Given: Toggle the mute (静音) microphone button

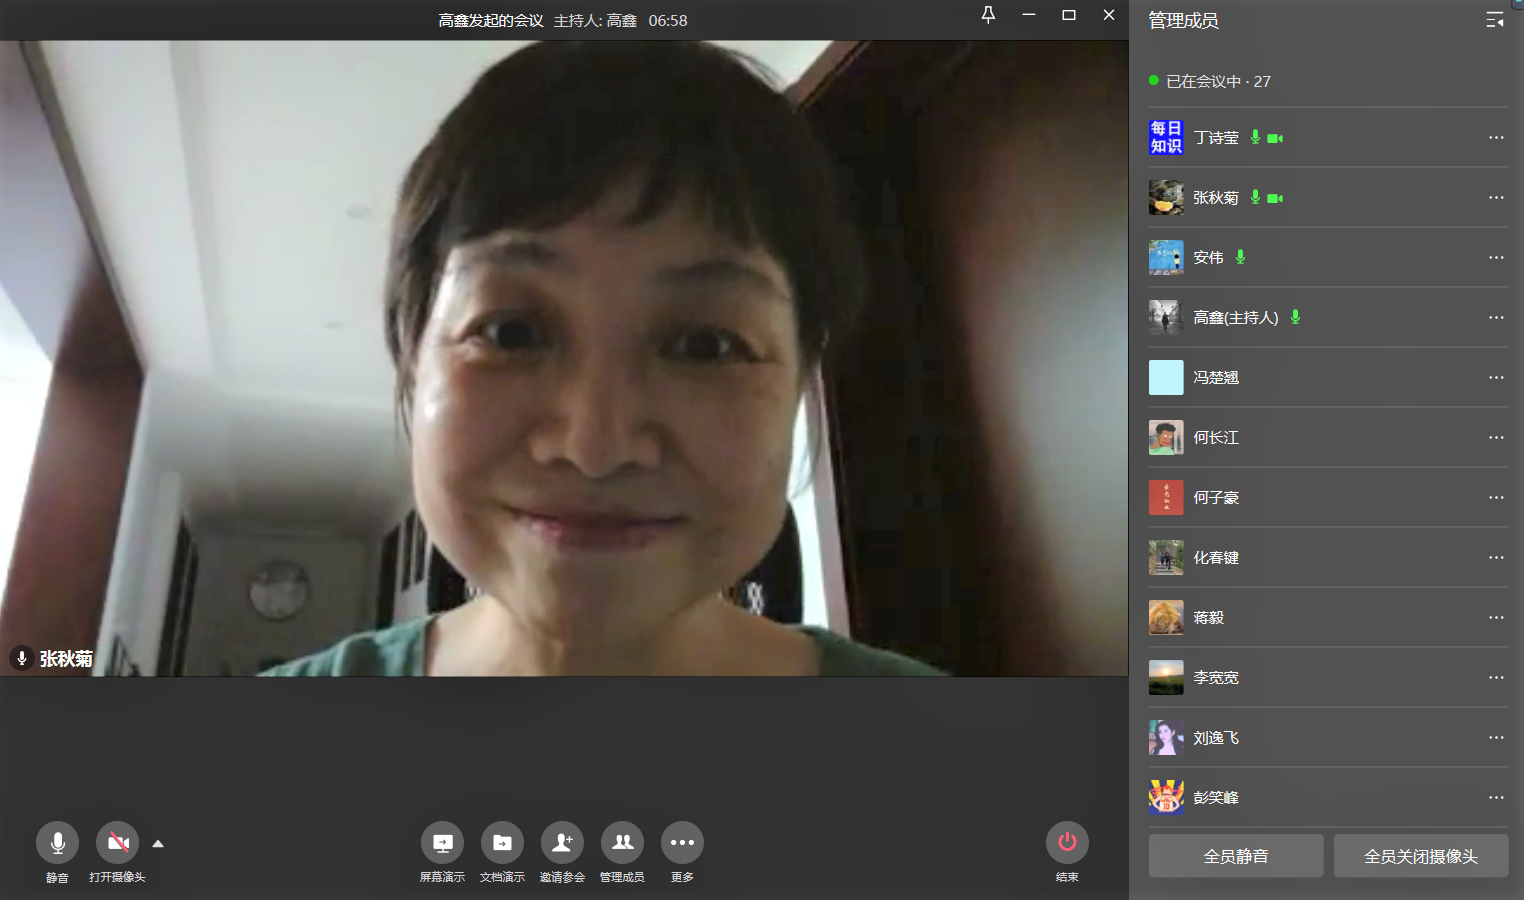Looking at the screenshot, I should [57, 843].
